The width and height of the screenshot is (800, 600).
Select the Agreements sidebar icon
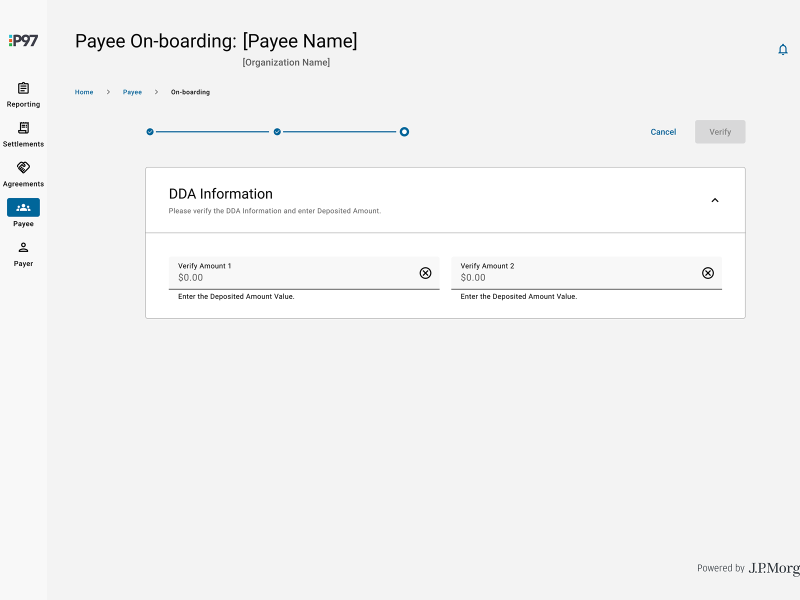tap(23, 170)
